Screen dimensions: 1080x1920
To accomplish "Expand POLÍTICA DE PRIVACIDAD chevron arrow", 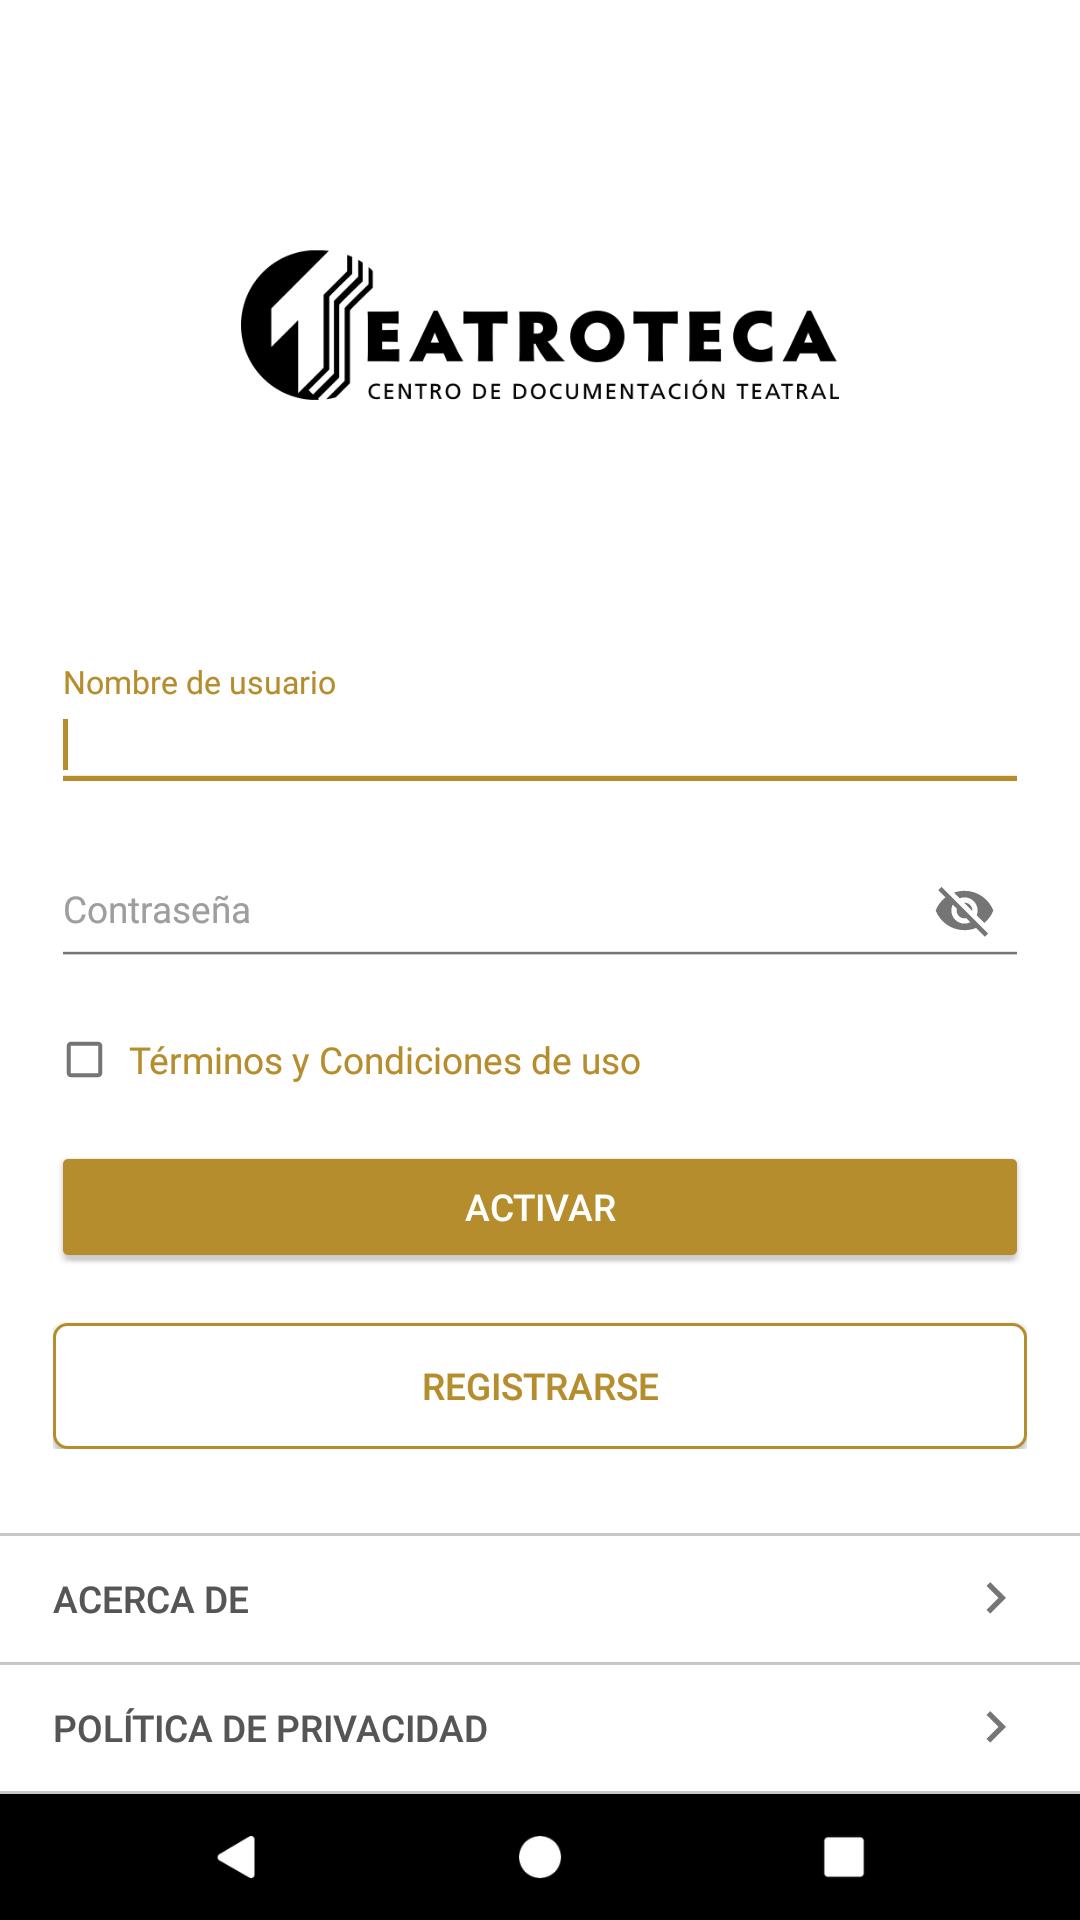I will [995, 1727].
